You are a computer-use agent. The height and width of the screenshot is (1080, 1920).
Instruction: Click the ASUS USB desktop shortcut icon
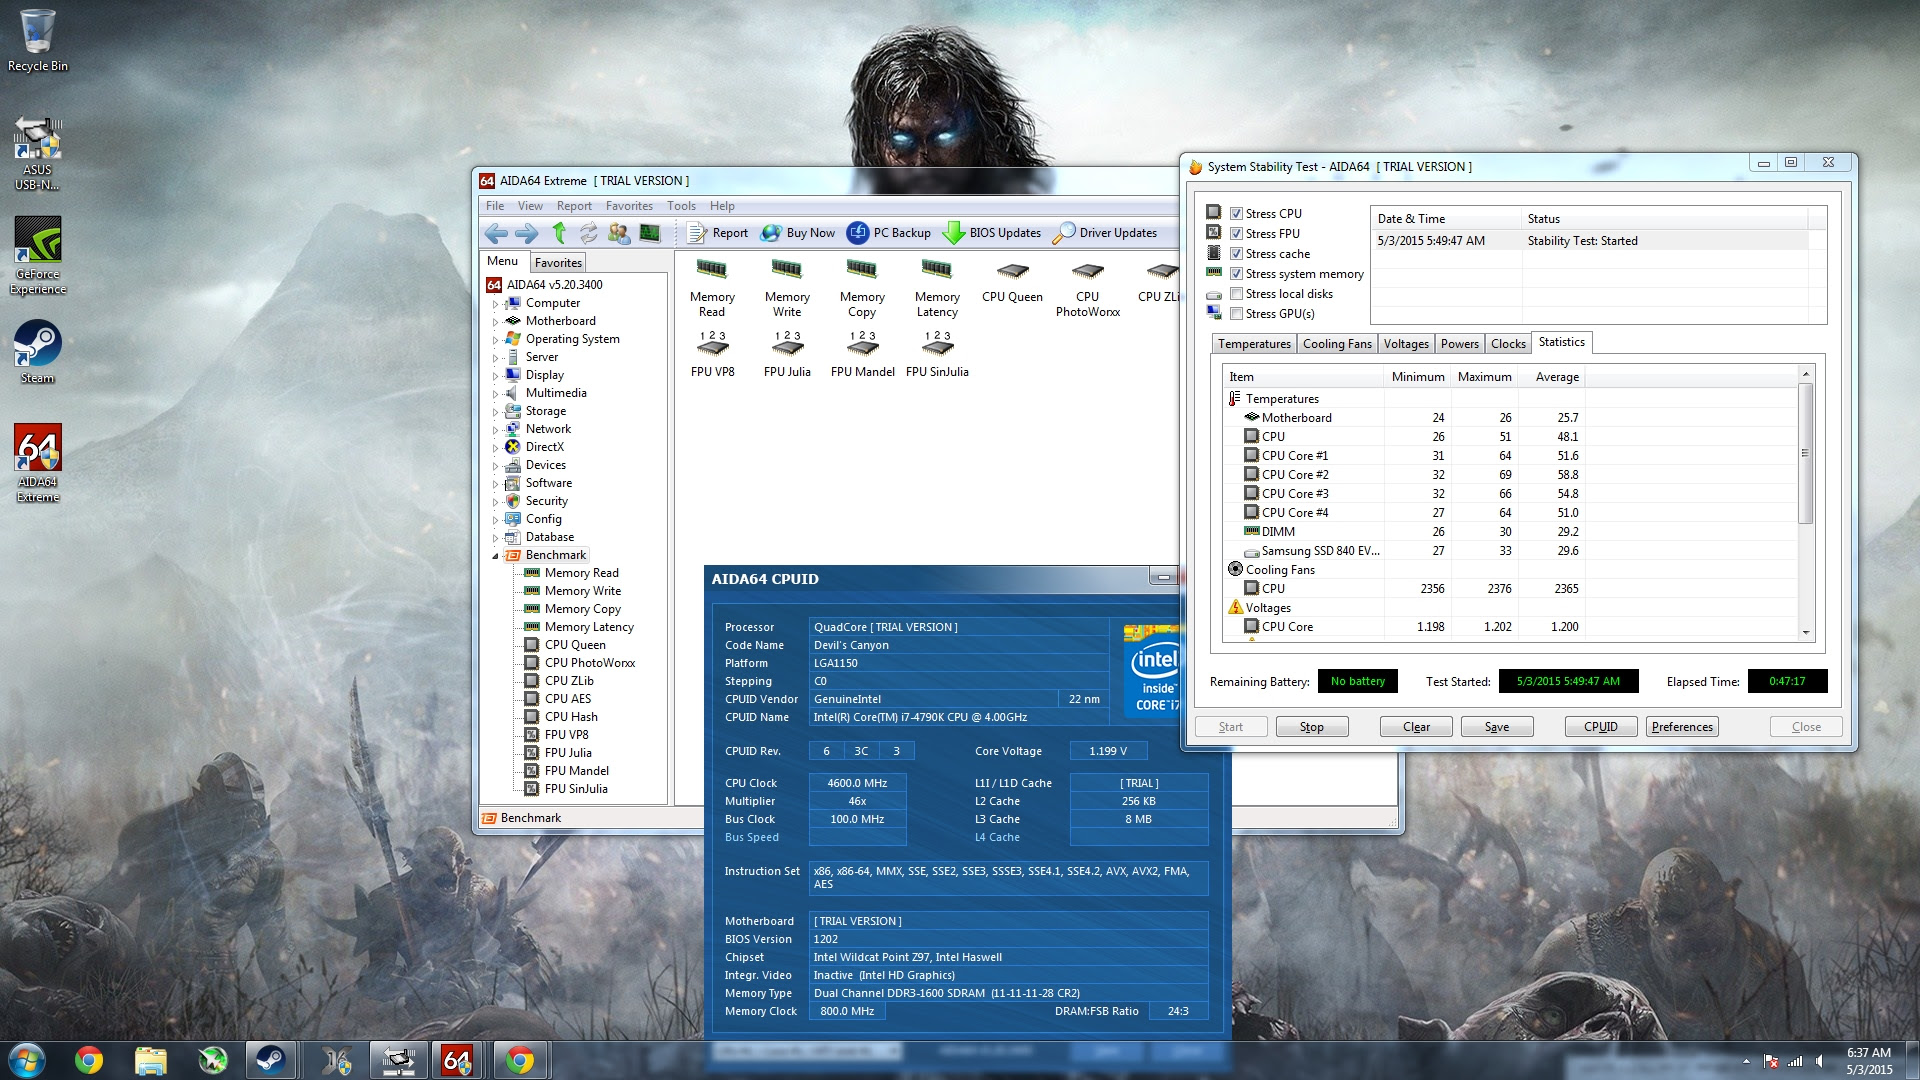point(38,152)
